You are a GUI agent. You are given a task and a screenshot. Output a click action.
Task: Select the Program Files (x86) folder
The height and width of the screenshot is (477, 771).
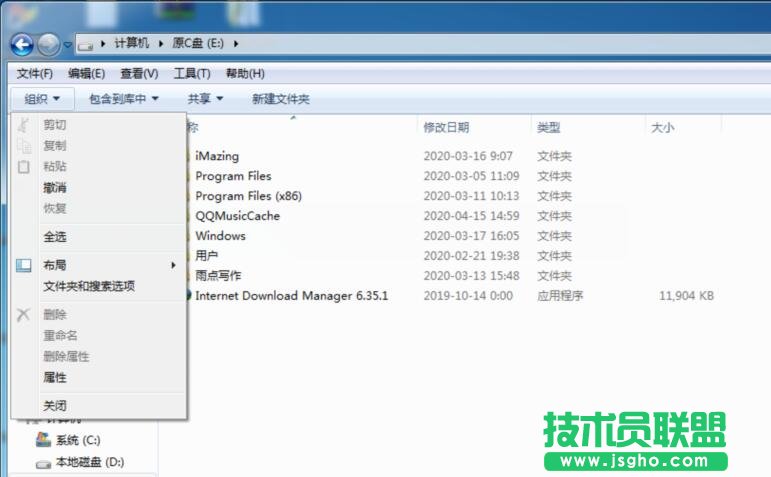click(248, 196)
